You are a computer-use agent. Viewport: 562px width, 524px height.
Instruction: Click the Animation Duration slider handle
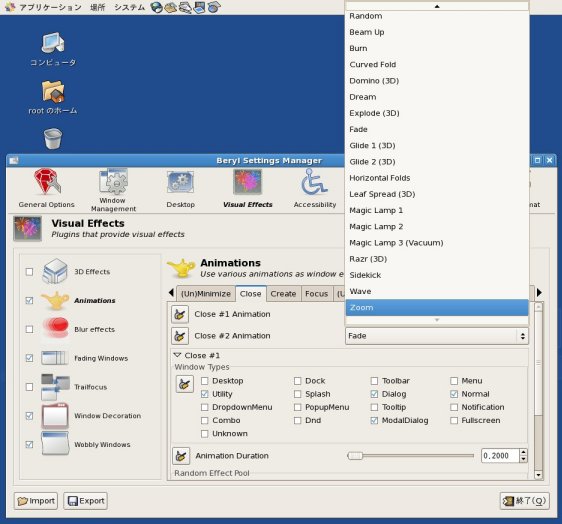tap(355, 456)
